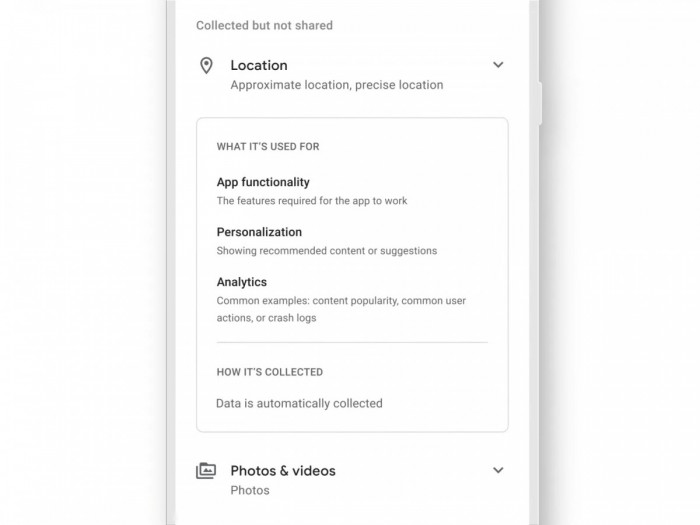Select the Personalization title

coord(259,232)
